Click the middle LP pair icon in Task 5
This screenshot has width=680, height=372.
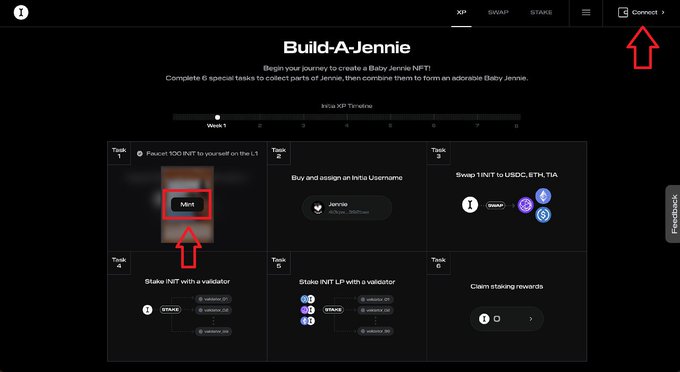307,310
